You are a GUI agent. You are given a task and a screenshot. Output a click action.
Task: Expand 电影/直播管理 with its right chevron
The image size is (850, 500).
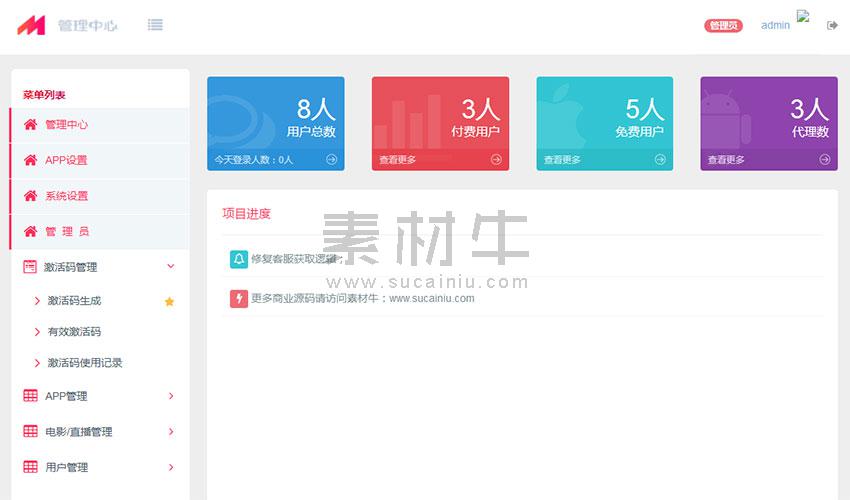[171, 432]
